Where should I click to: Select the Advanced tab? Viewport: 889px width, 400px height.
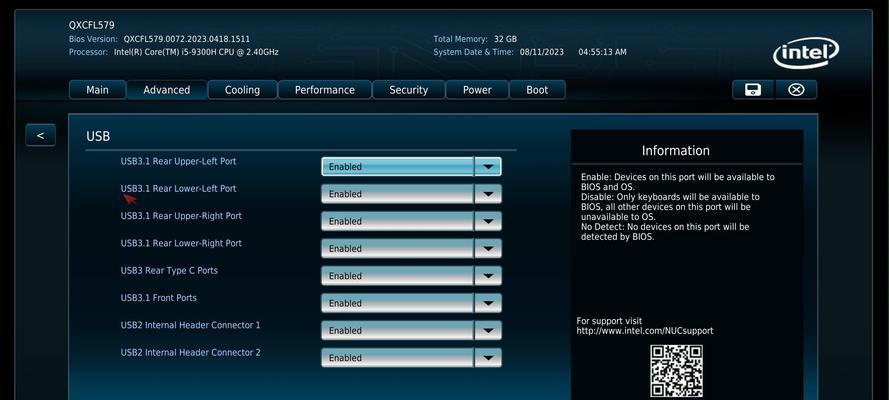[x=167, y=90]
